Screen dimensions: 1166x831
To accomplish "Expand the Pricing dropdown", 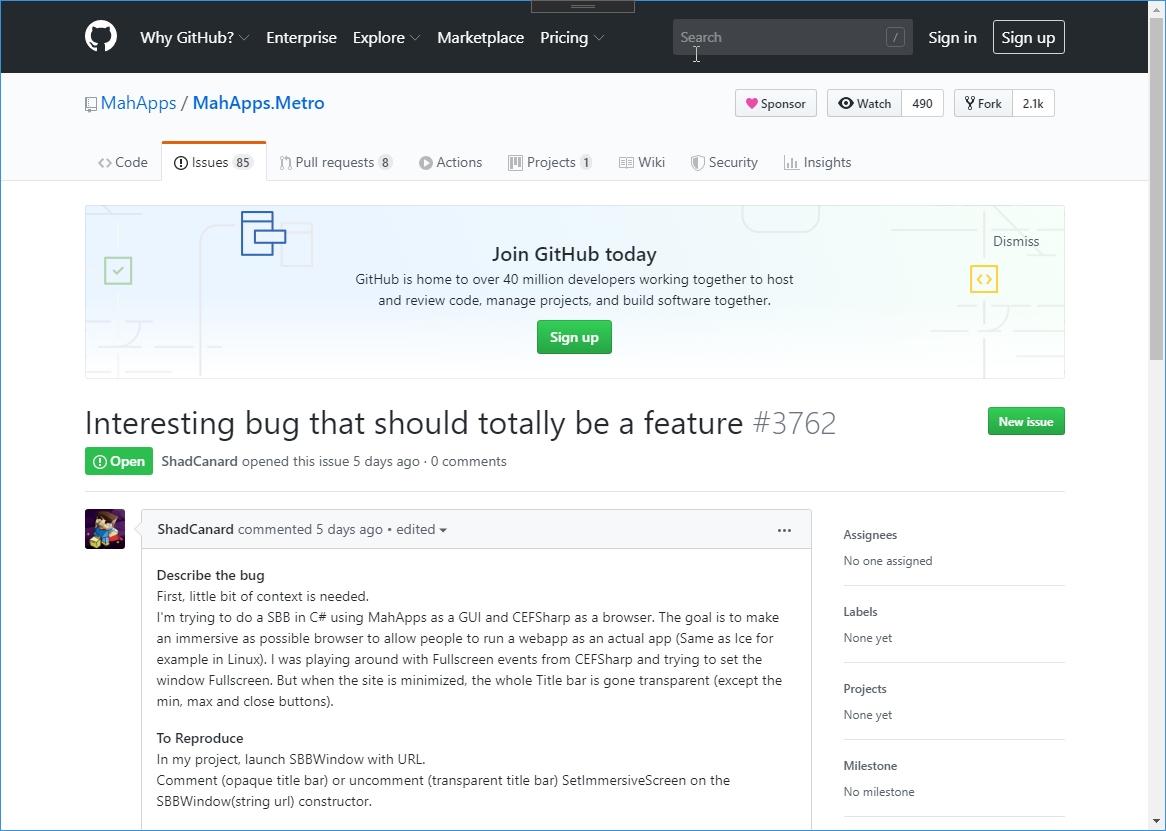I will [572, 37].
